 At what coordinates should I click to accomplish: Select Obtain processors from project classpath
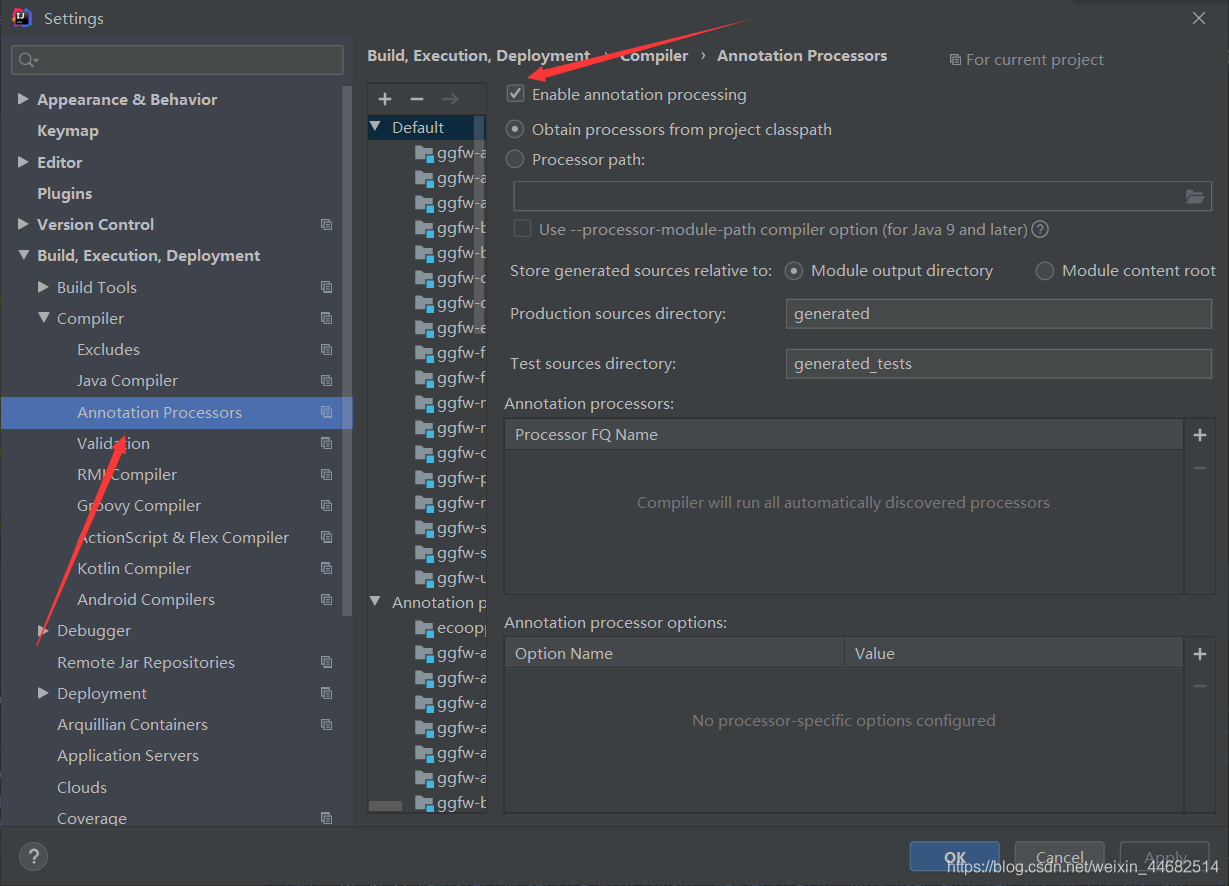tap(515, 129)
